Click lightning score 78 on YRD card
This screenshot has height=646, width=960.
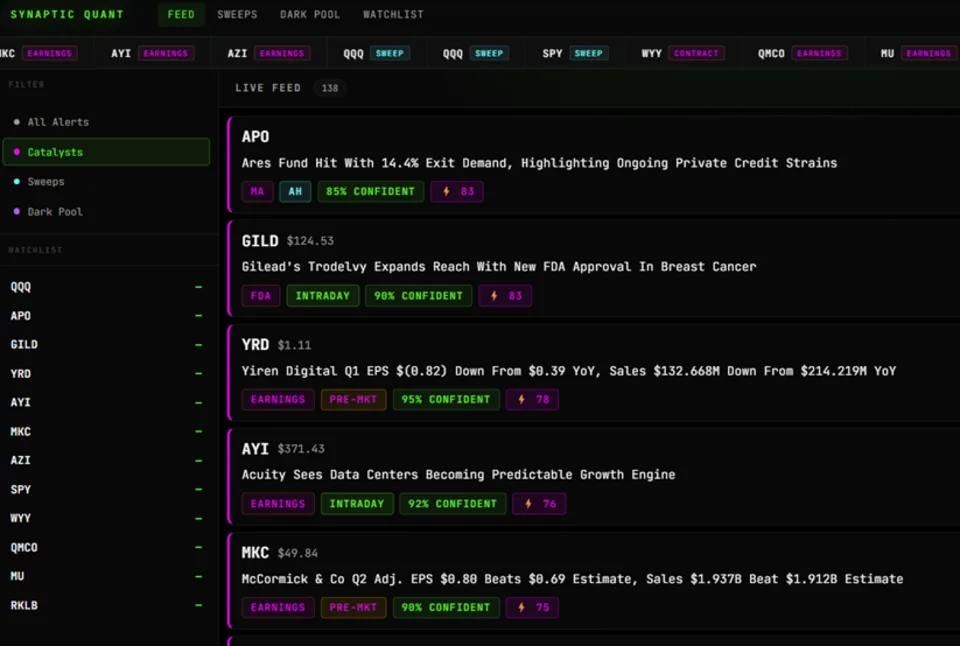[531, 399]
